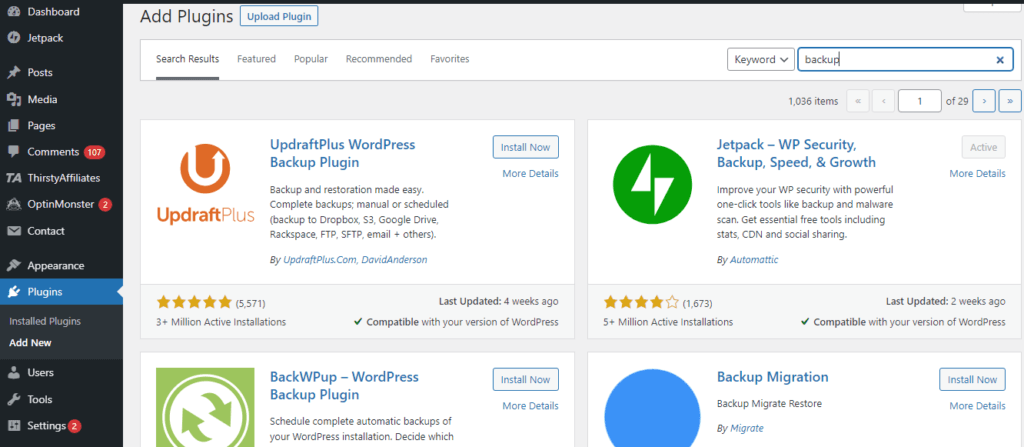Click the Comments speech bubble icon
The height and width of the screenshot is (447, 1024).
(13, 152)
